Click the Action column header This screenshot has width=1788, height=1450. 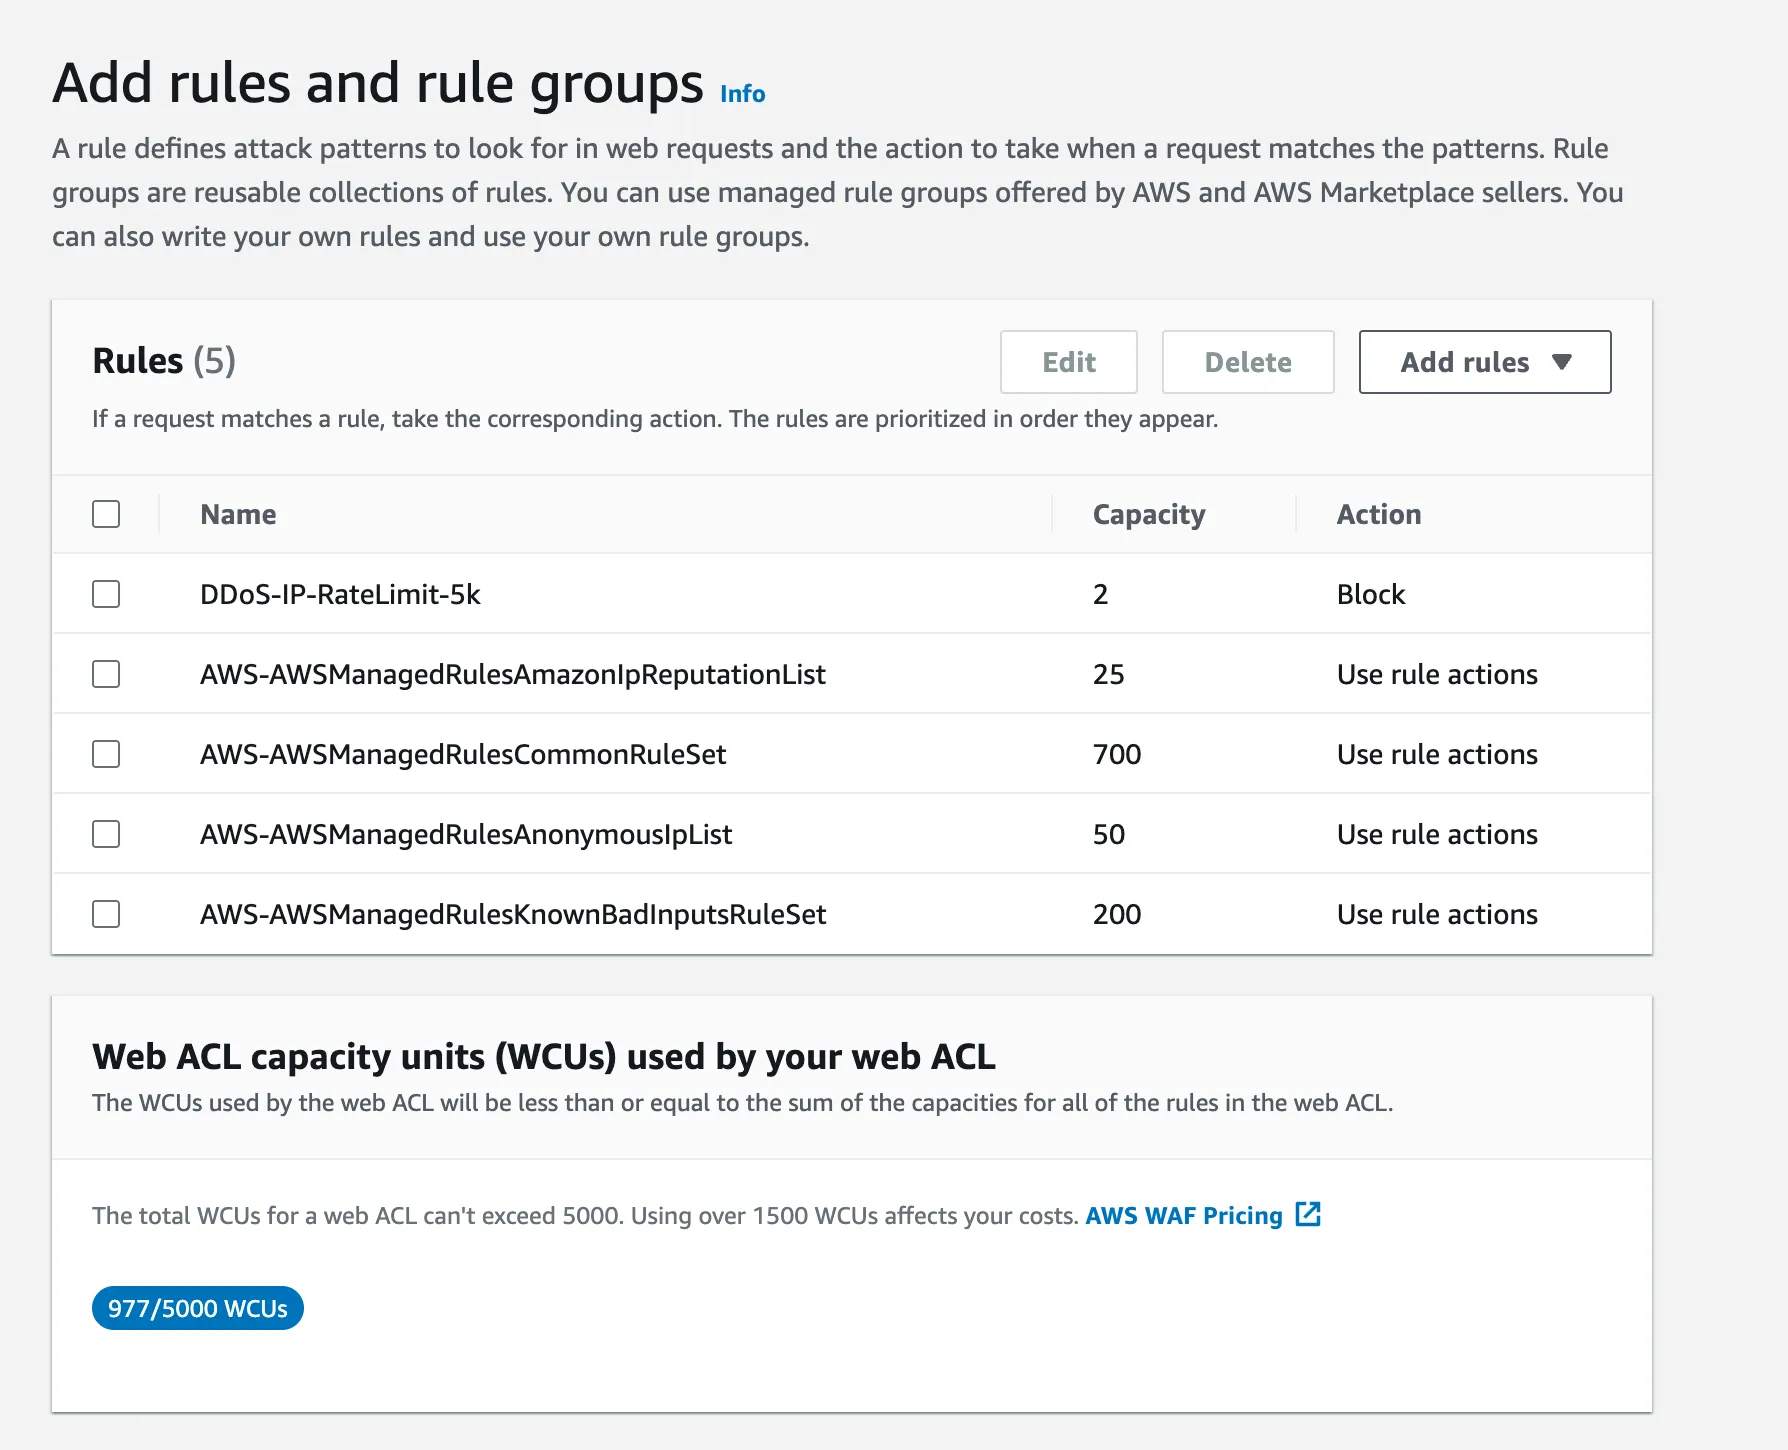click(x=1378, y=514)
